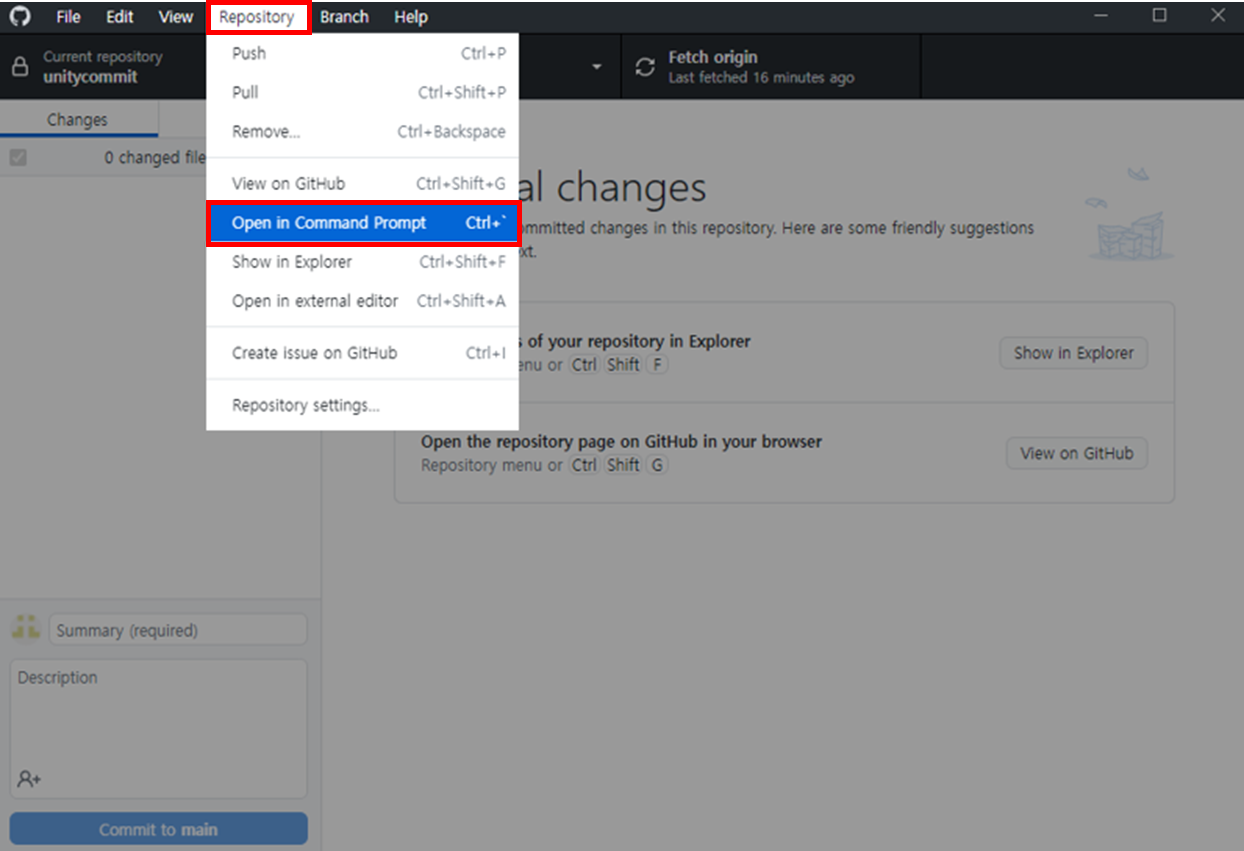Click the Show in Explorer button

(1073, 353)
